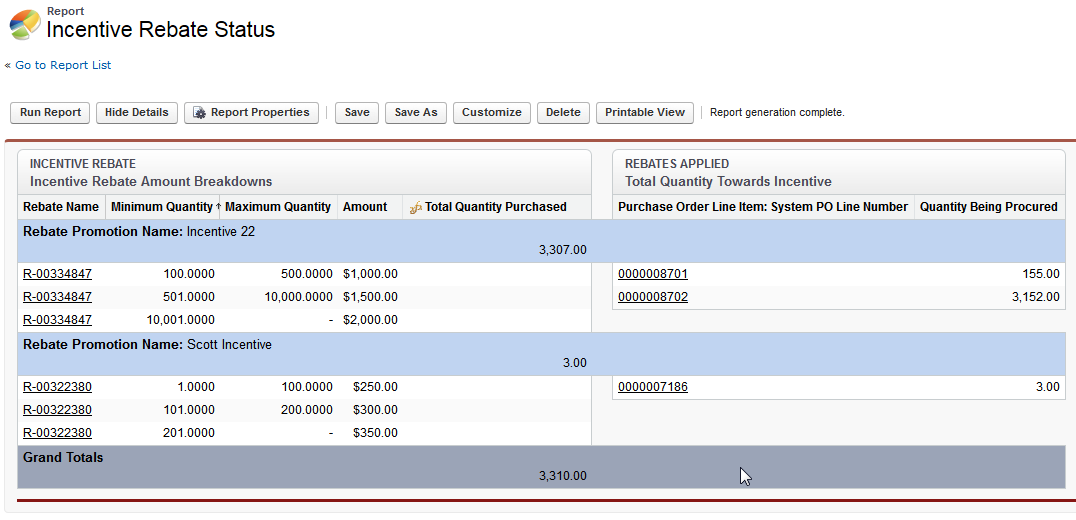
Task: Toggle Hide Details for the report
Action: point(137,113)
